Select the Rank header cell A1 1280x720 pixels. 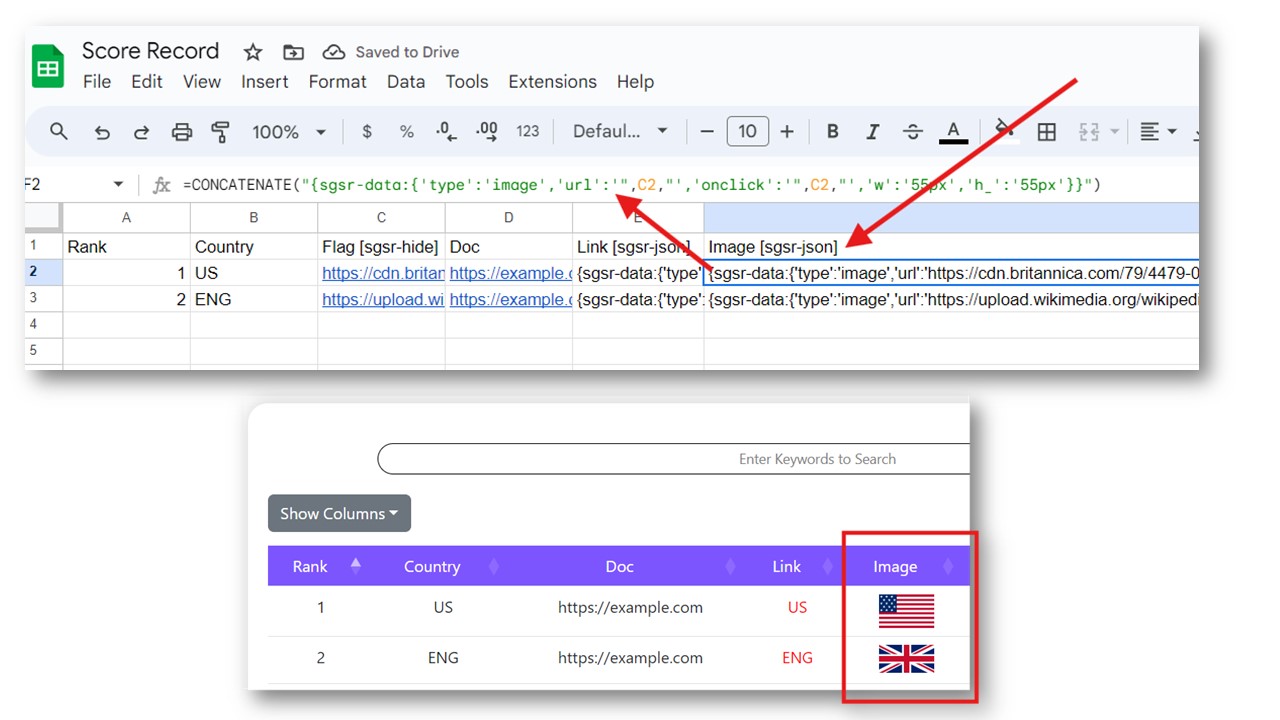(127, 247)
